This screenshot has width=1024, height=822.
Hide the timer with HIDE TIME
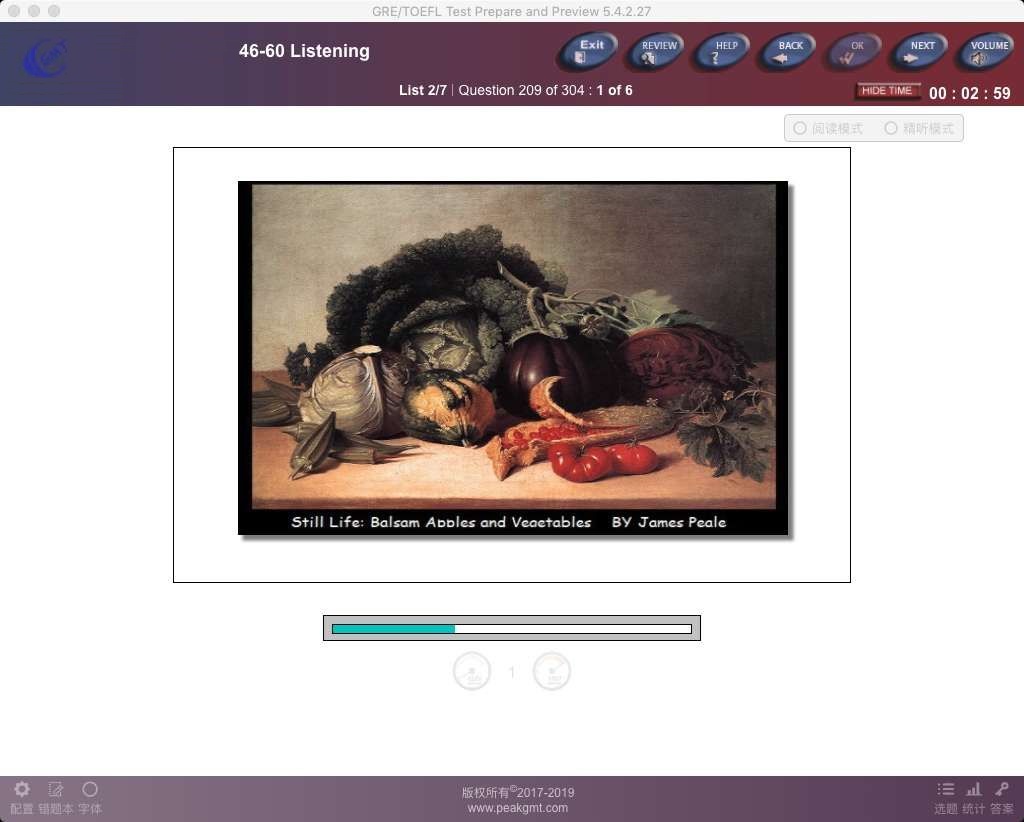coord(888,91)
